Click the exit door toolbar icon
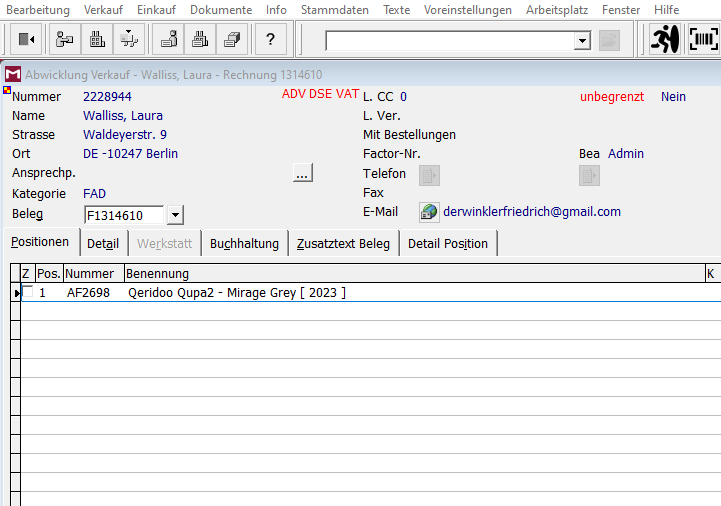The width and height of the screenshot is (721, 506). 26,40
